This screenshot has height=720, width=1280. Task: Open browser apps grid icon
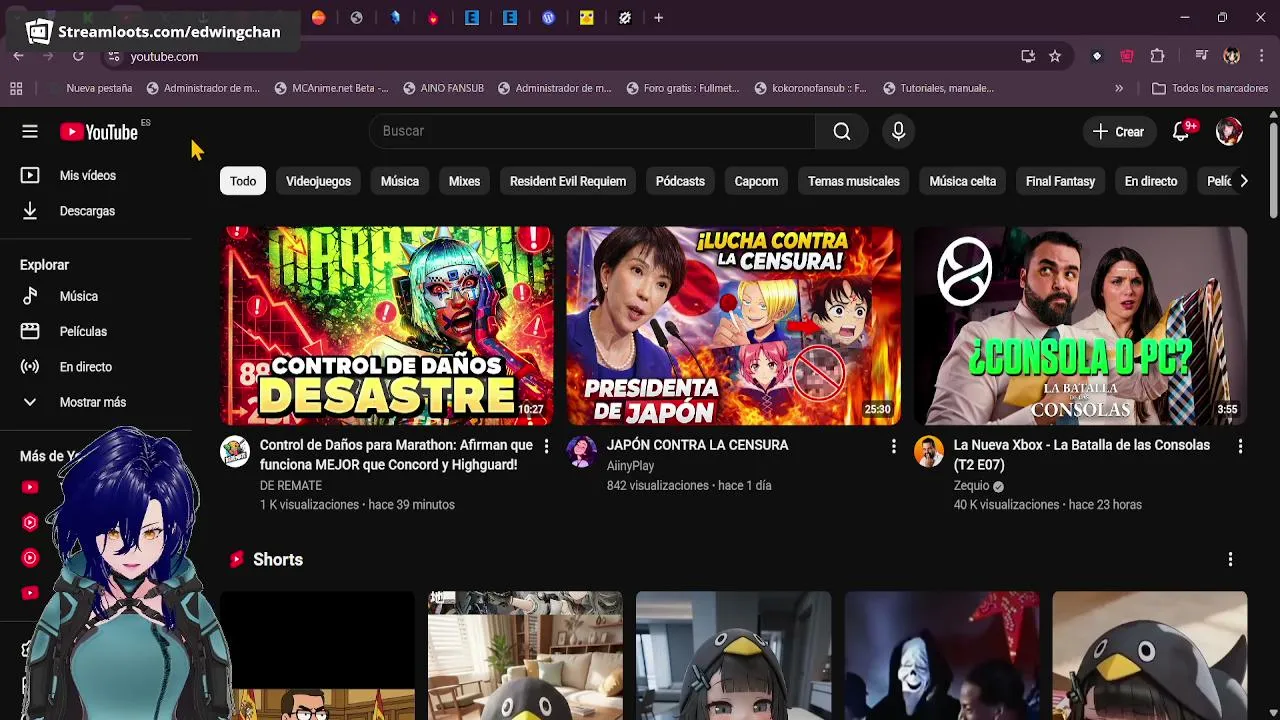click(x=16, y=88)
